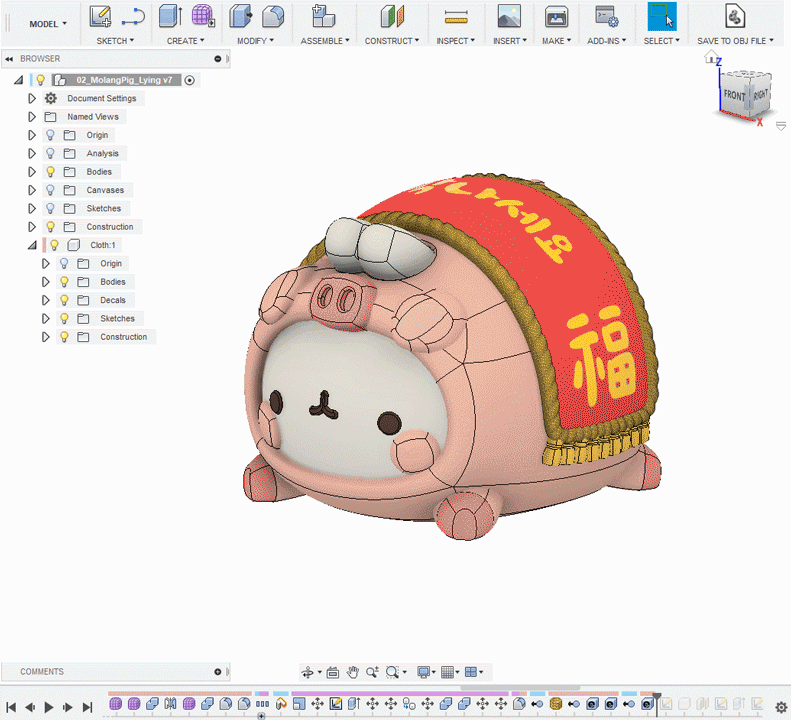Jump to timeline beginning
The width and height of the screenshot is (791, 720).
pyautogui.click(x=11, y=707)
